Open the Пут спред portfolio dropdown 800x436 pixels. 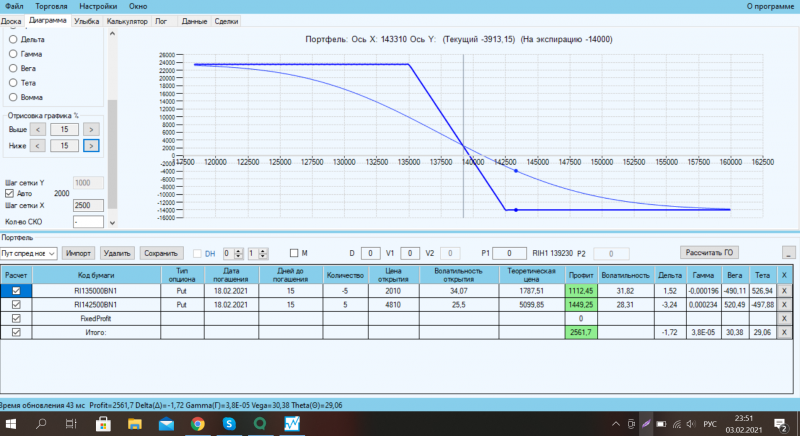29,253
